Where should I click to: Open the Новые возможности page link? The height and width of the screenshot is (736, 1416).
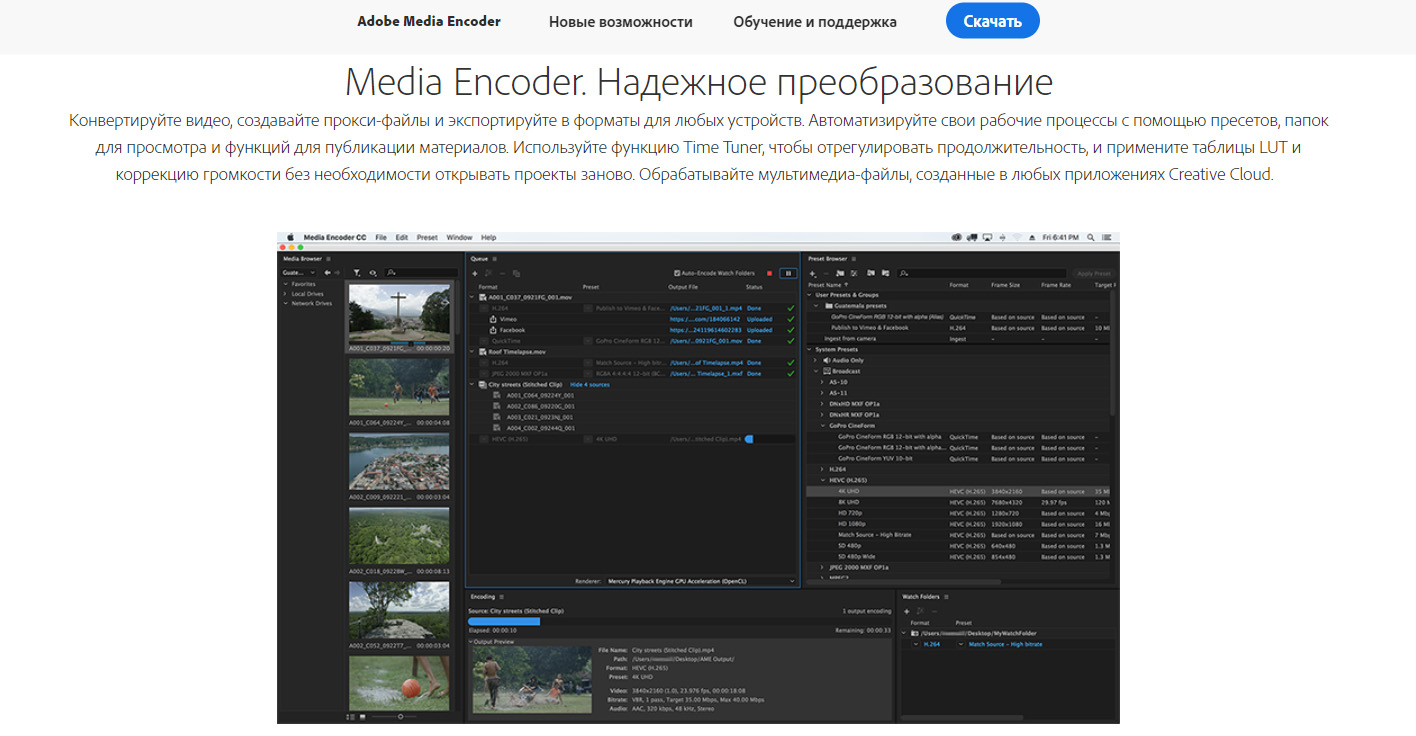pyautogui.click(x=620, y=21)
